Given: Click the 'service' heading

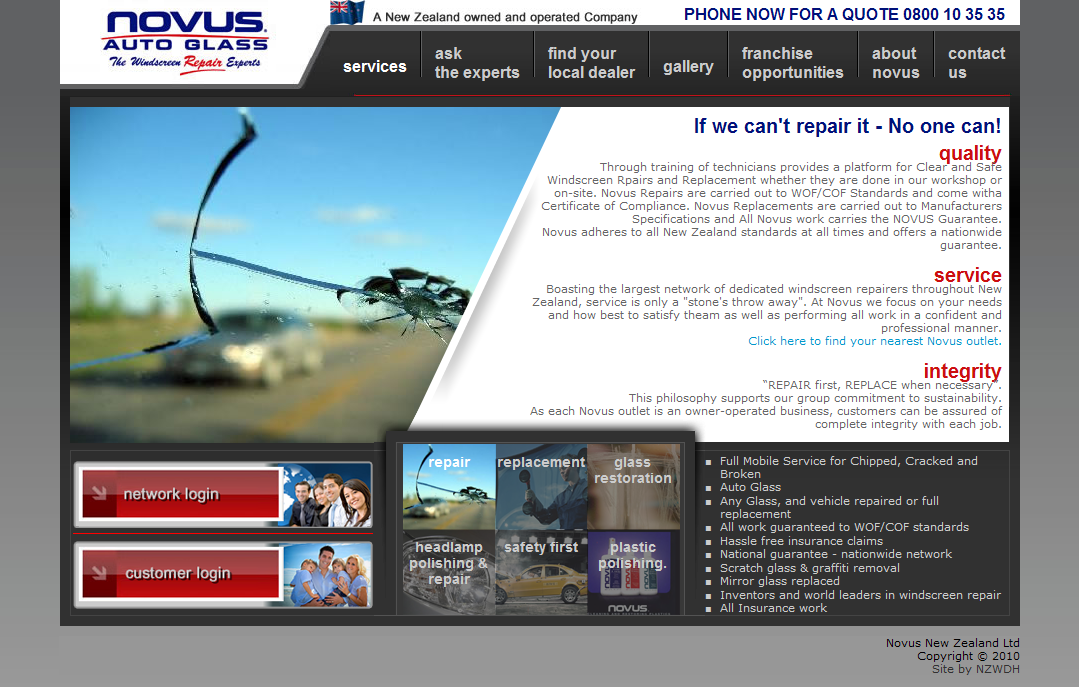Looking at the screenshot, I should (968, 275).
